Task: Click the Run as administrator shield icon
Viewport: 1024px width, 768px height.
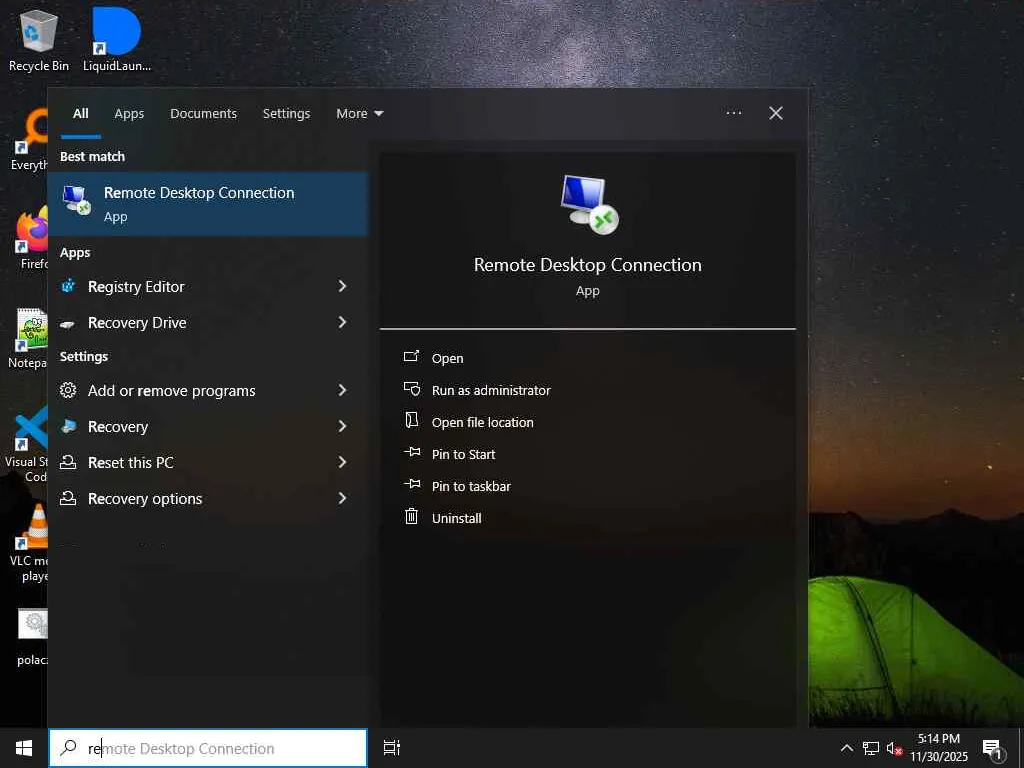Action: coord(411,389)
